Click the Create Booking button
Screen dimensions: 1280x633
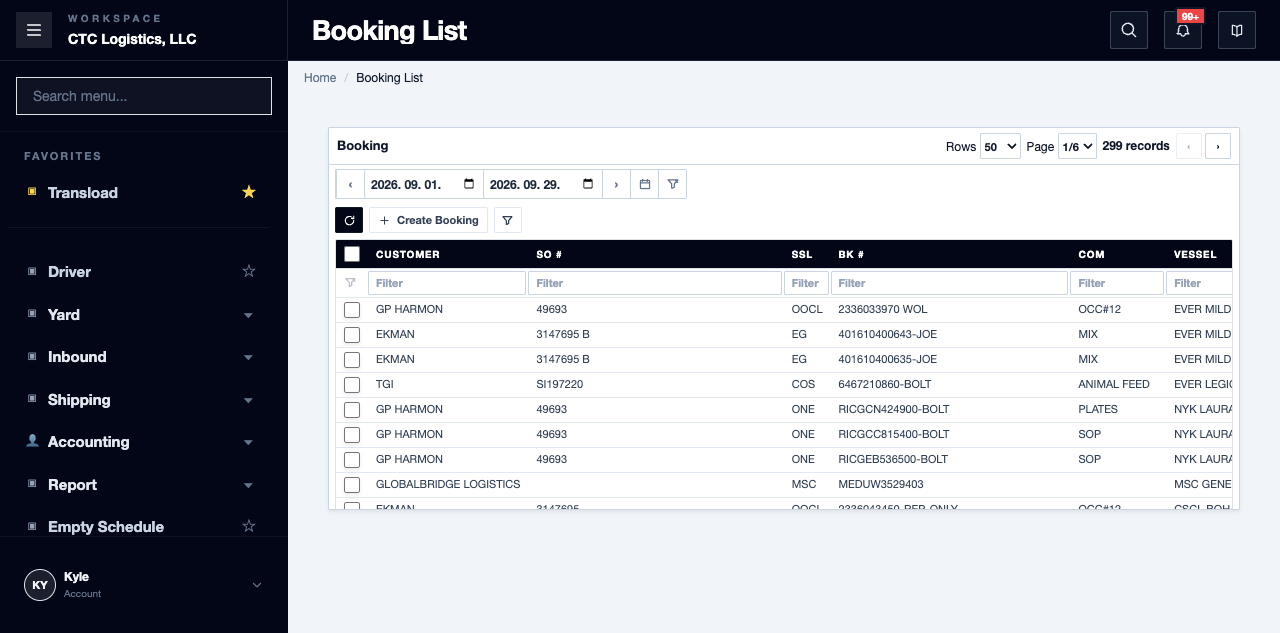[428, 220]
